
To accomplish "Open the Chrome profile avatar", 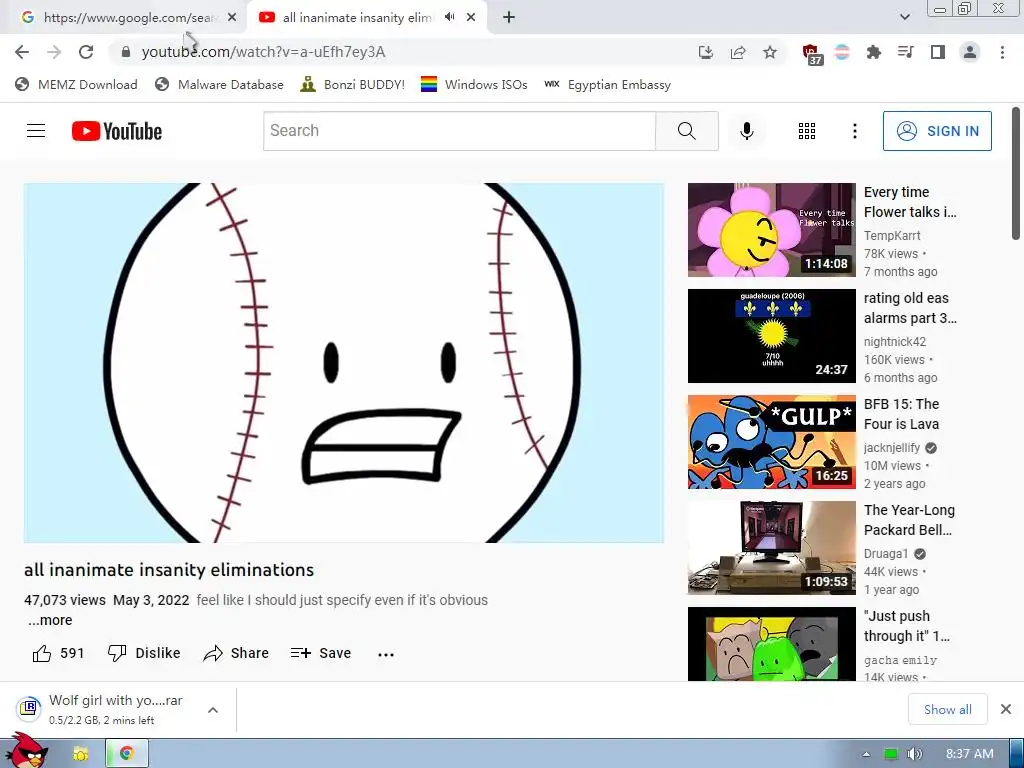I will [970, 52].
